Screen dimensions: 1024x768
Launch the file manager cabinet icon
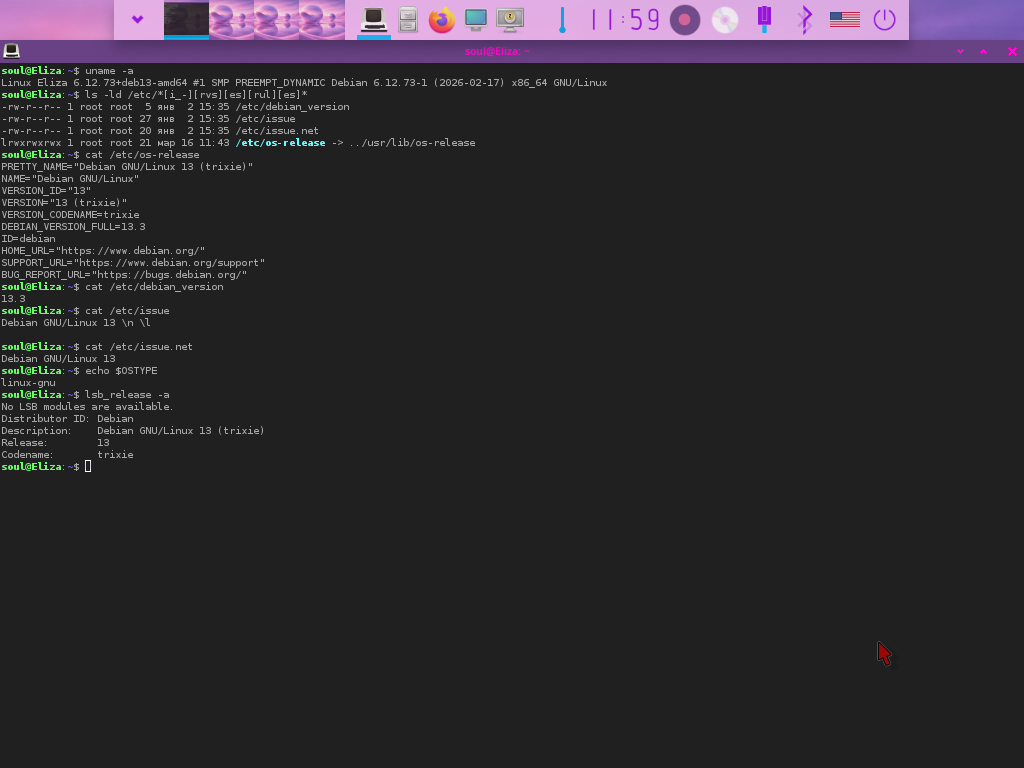tap(408, 19)
